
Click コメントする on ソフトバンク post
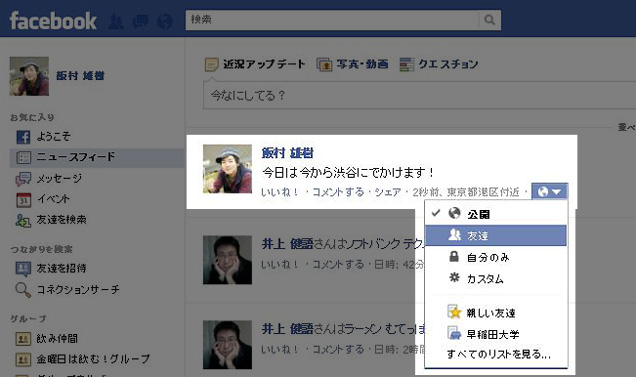coord(338,265)
